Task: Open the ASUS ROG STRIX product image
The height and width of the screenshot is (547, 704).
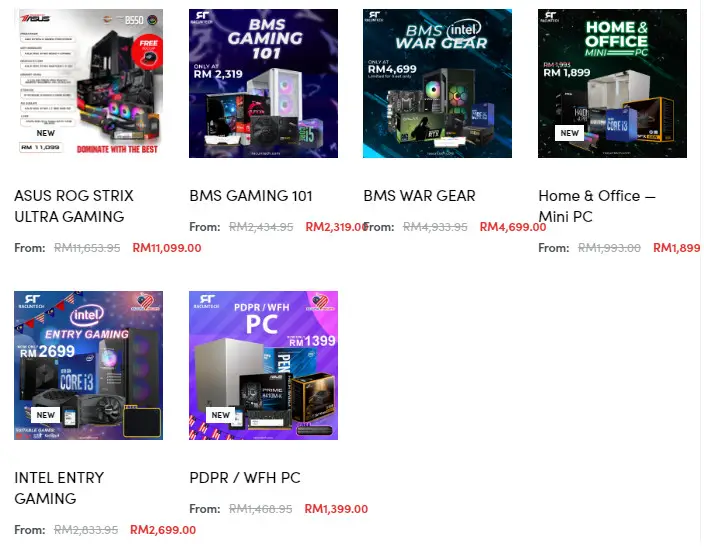Action: pos(88,83)
